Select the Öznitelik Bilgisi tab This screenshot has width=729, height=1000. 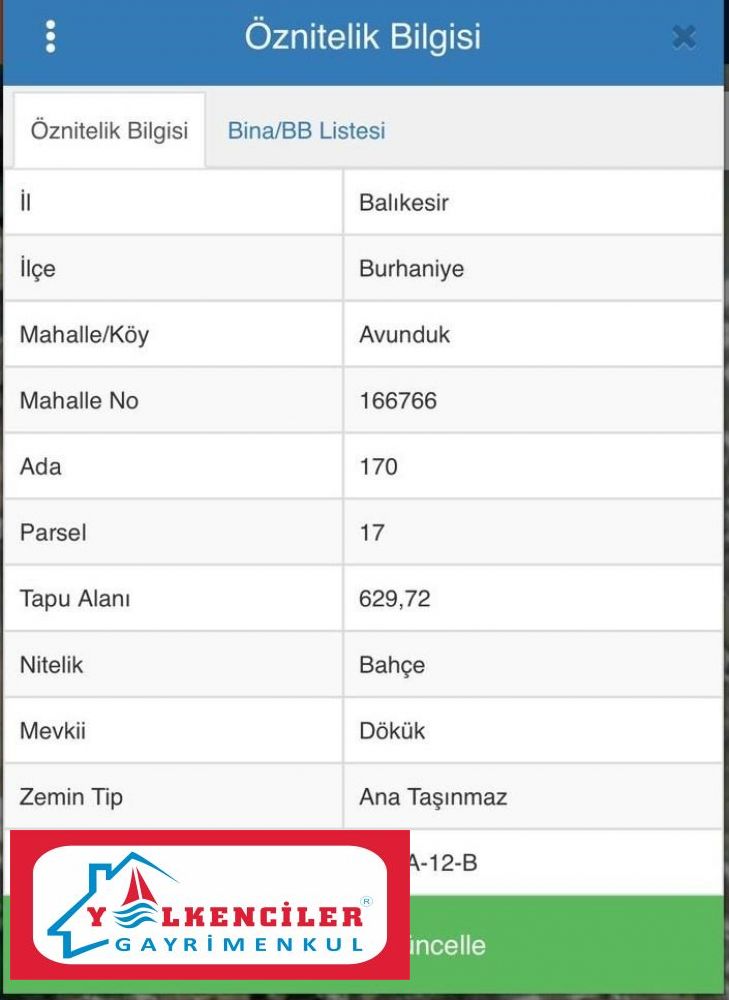pyautogui.click(x=109, y=131)
